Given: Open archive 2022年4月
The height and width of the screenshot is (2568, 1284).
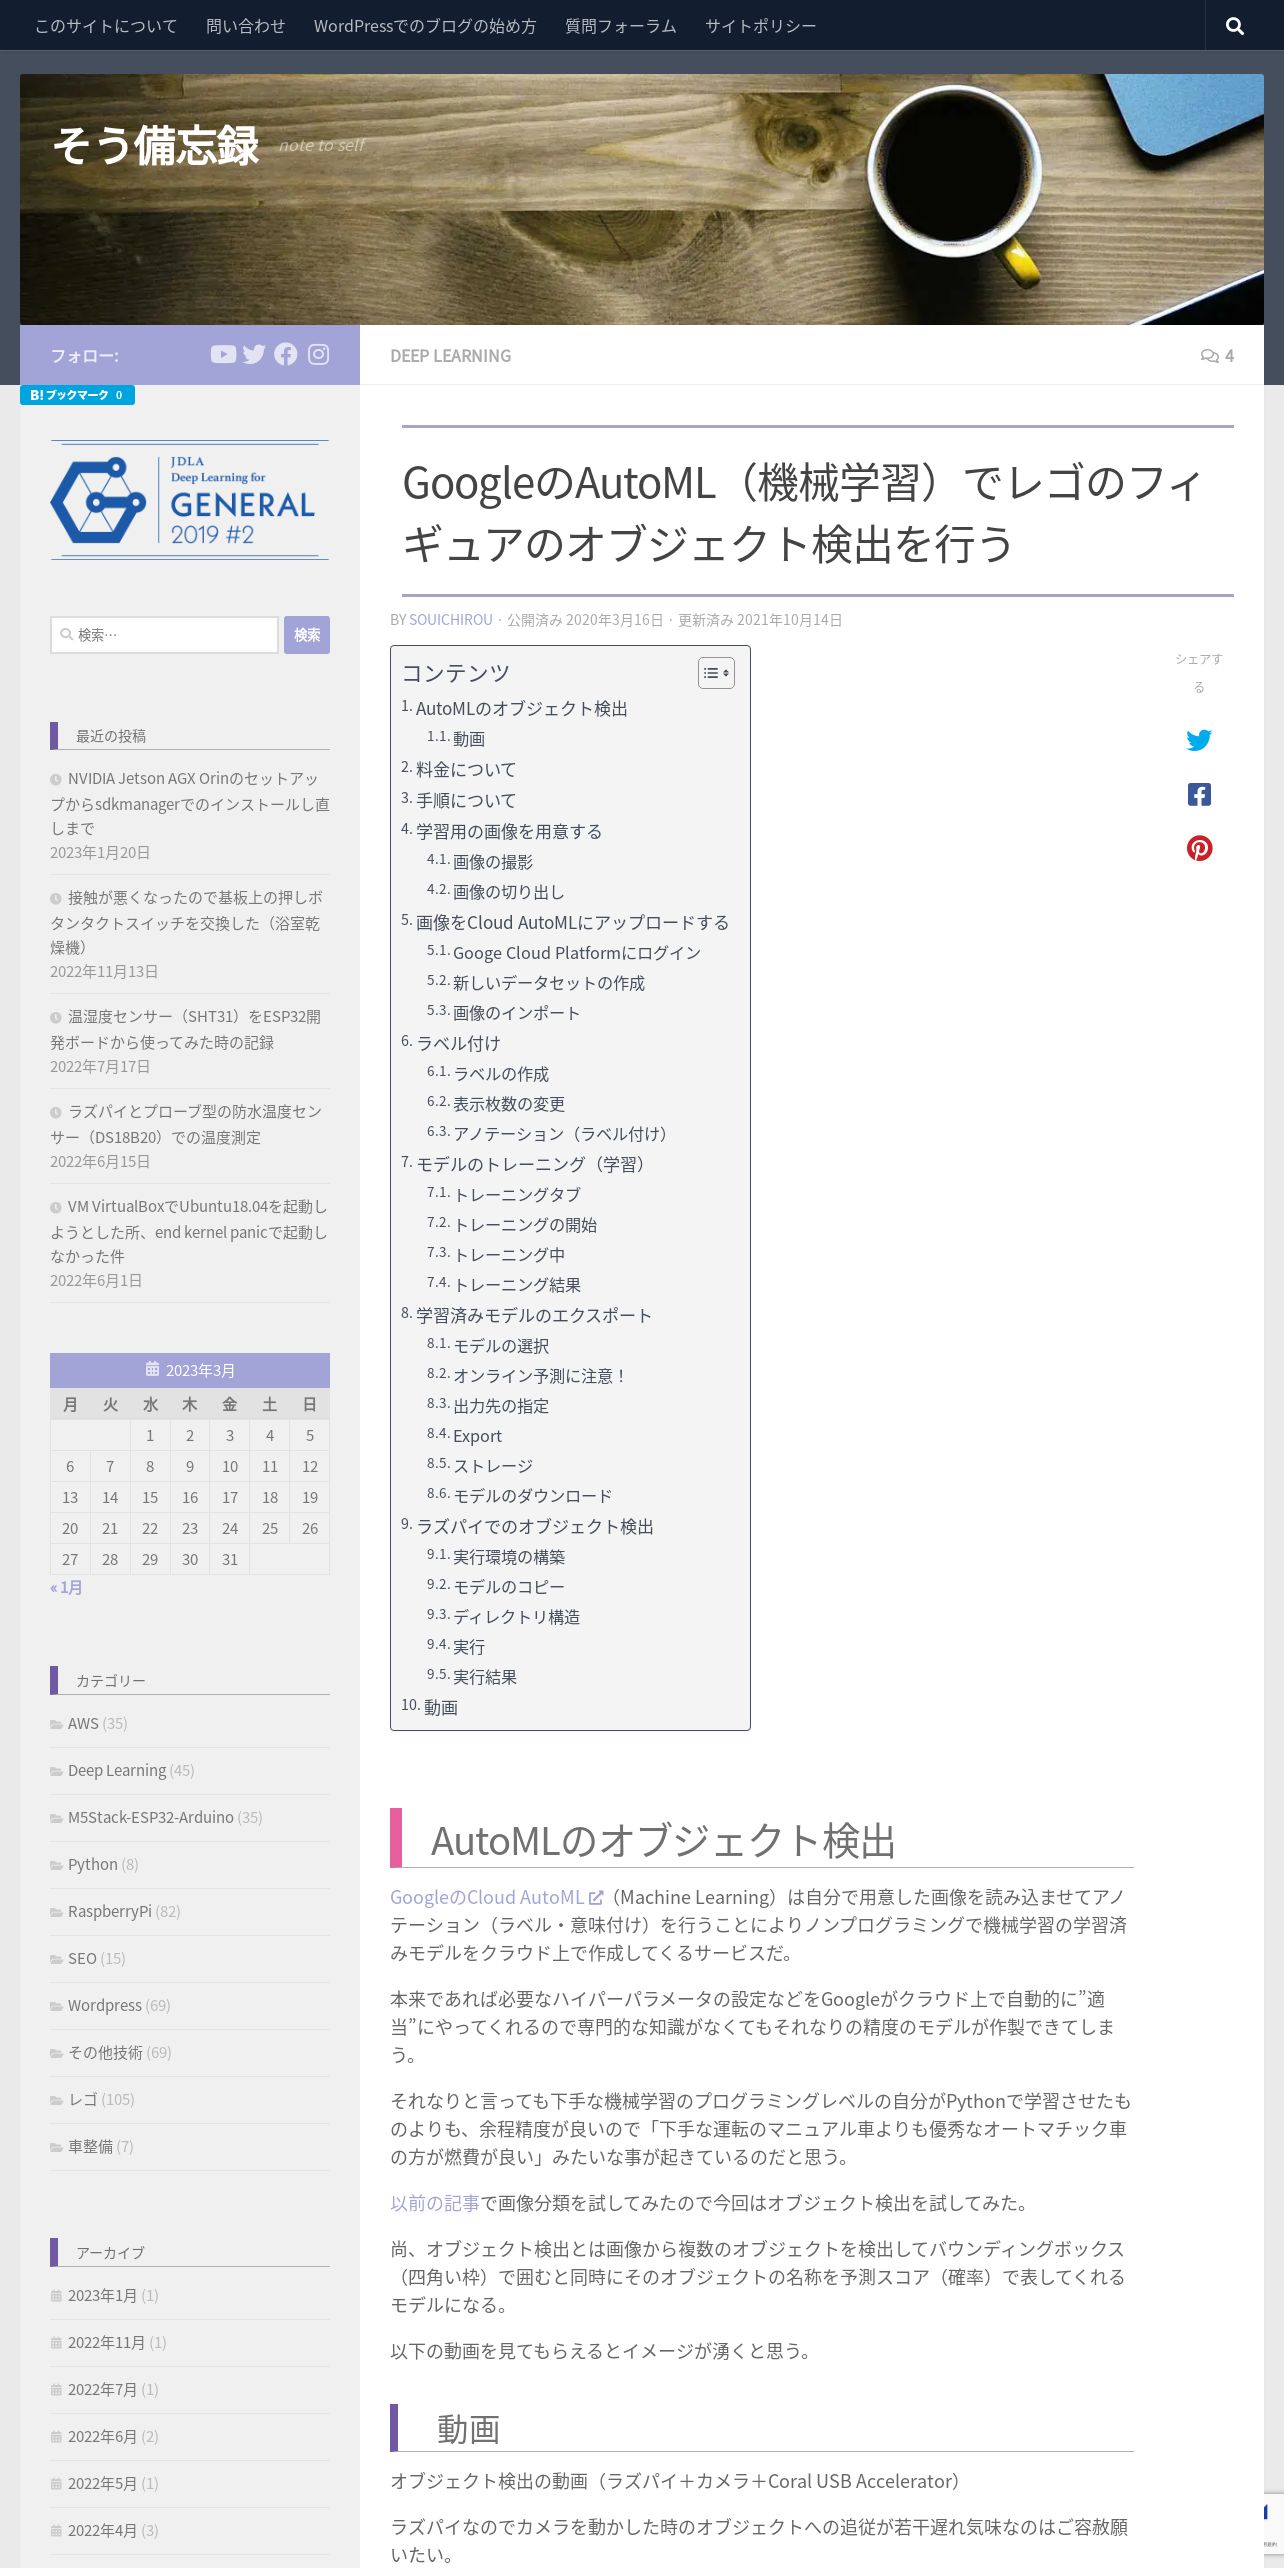Looking at the screenshot, I should coord(102,2530).
